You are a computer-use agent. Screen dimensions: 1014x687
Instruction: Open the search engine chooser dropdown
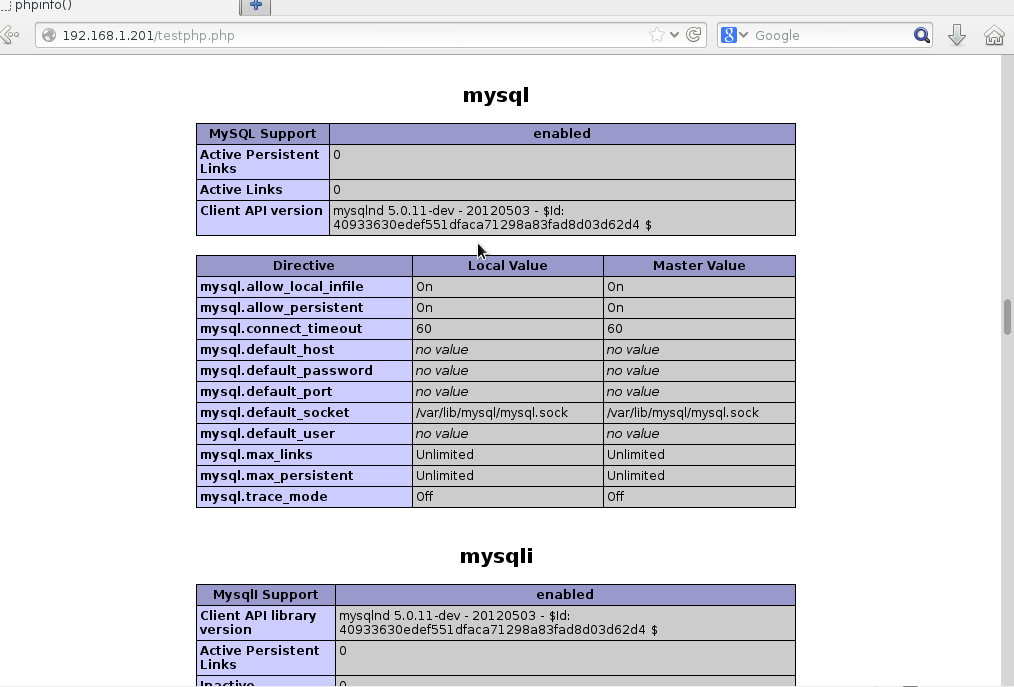[x=744, y=35]
